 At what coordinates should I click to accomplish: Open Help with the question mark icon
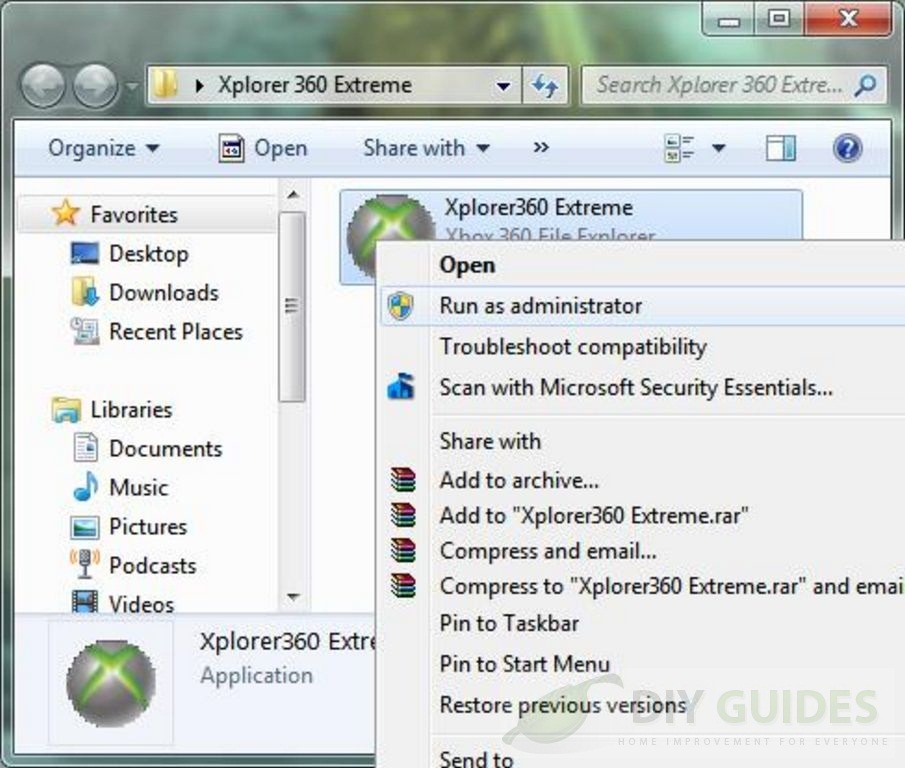click(847, 148)
